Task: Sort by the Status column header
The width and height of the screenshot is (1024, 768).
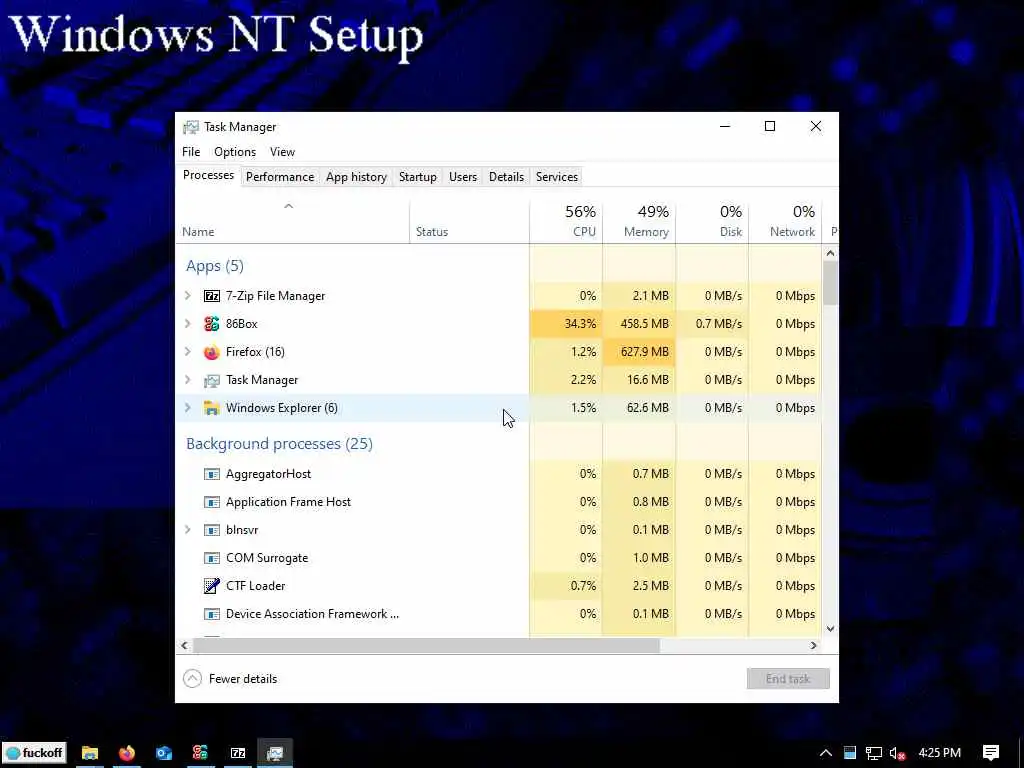Action: point(470,222)
